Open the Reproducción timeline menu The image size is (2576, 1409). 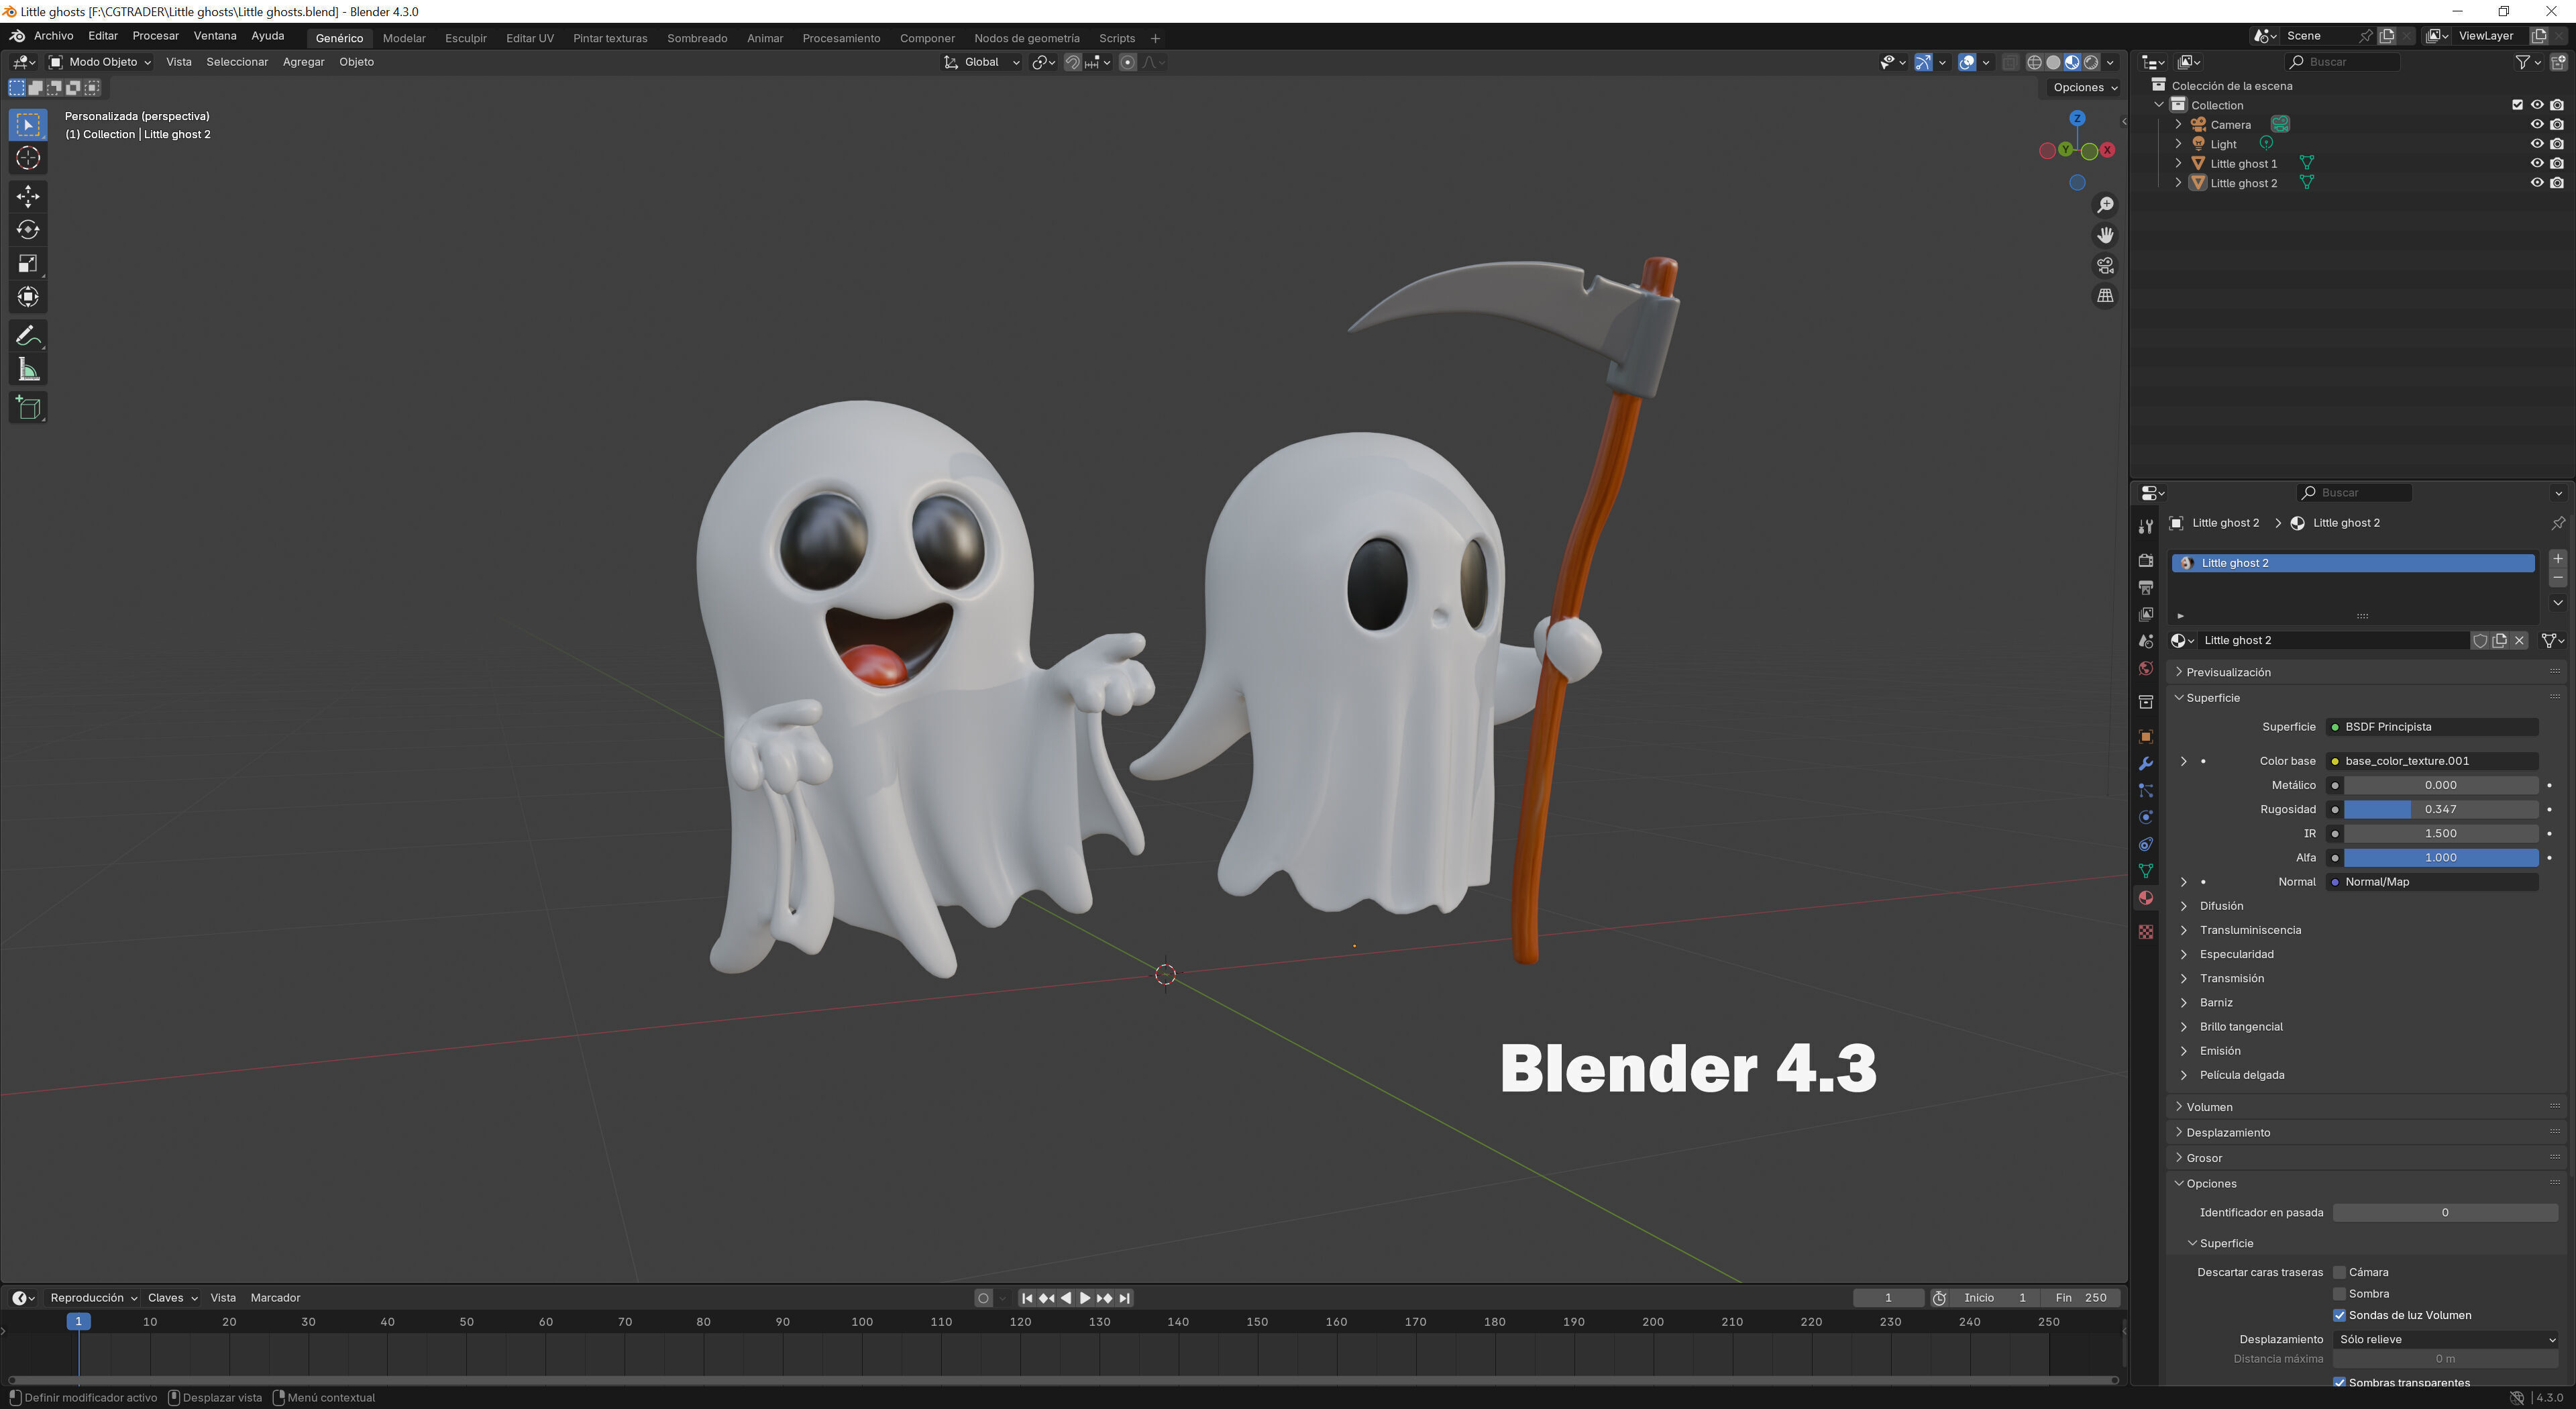pyautogui.click(x=93, y=1298)
